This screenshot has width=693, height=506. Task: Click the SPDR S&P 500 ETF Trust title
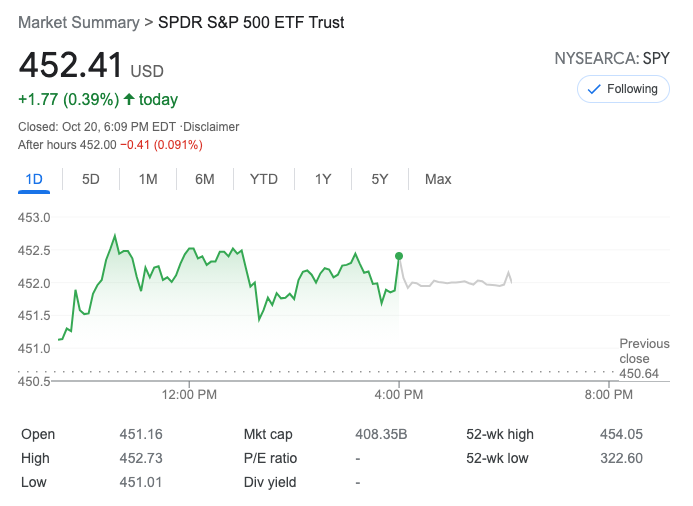point(251,22)
